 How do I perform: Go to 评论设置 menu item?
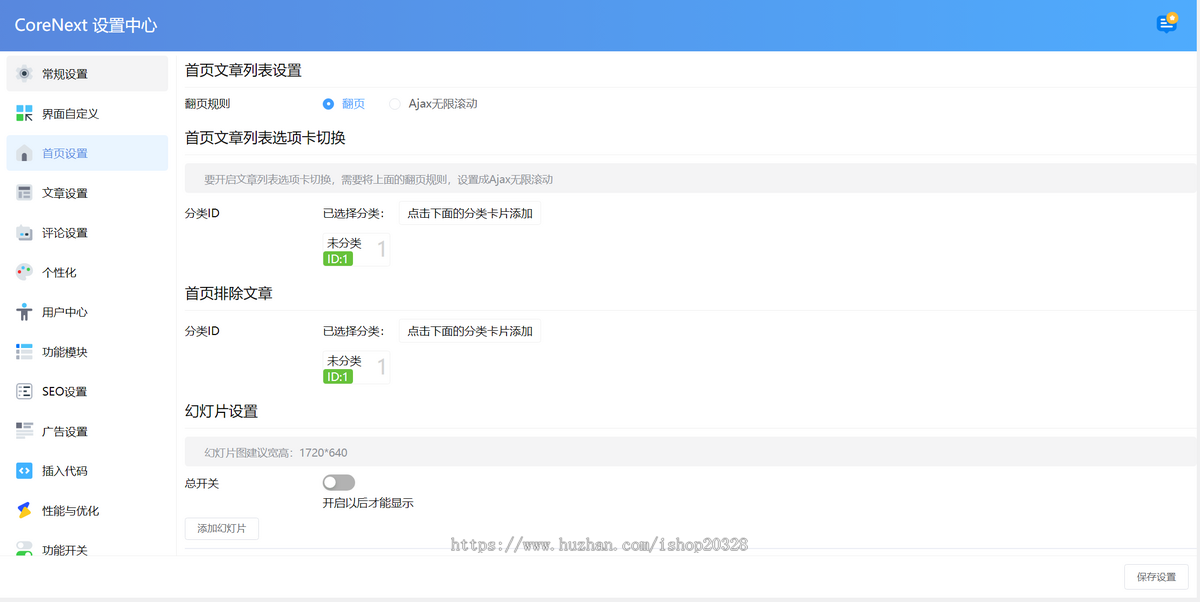point(87,233)
